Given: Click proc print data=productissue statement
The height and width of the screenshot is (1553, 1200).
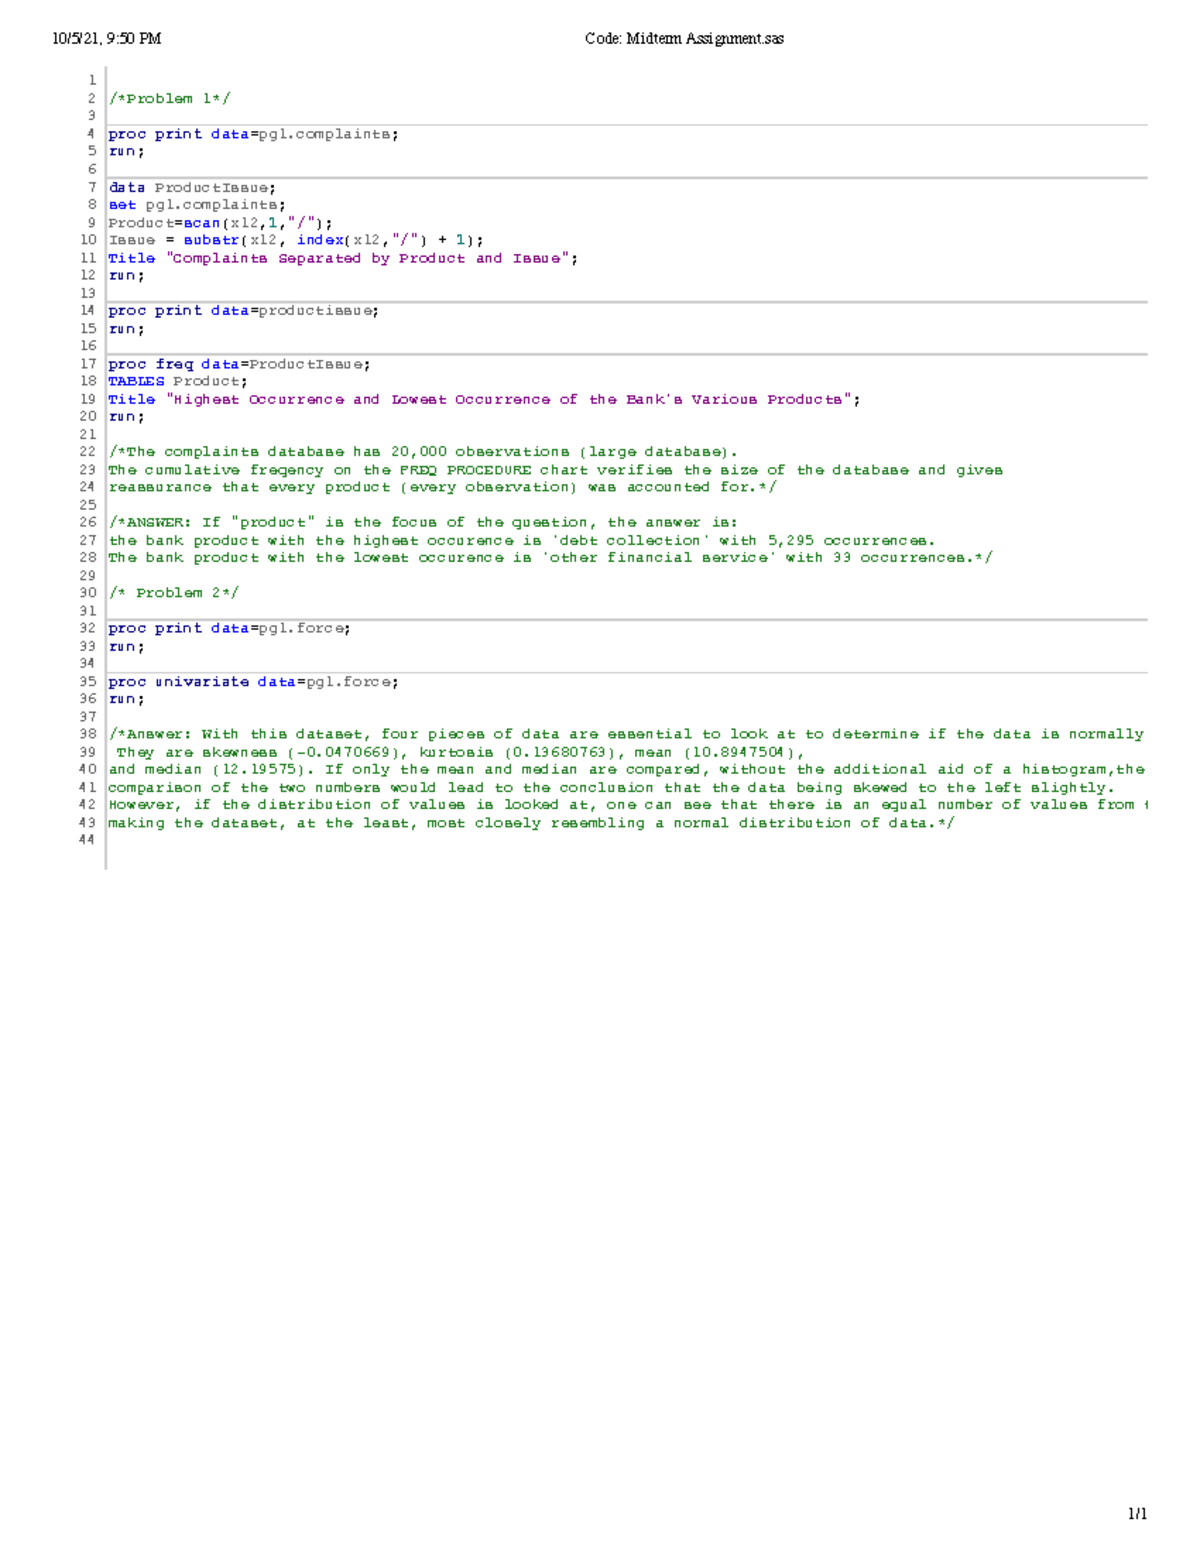Looking at the screenshot, I should tap(243, 310).
